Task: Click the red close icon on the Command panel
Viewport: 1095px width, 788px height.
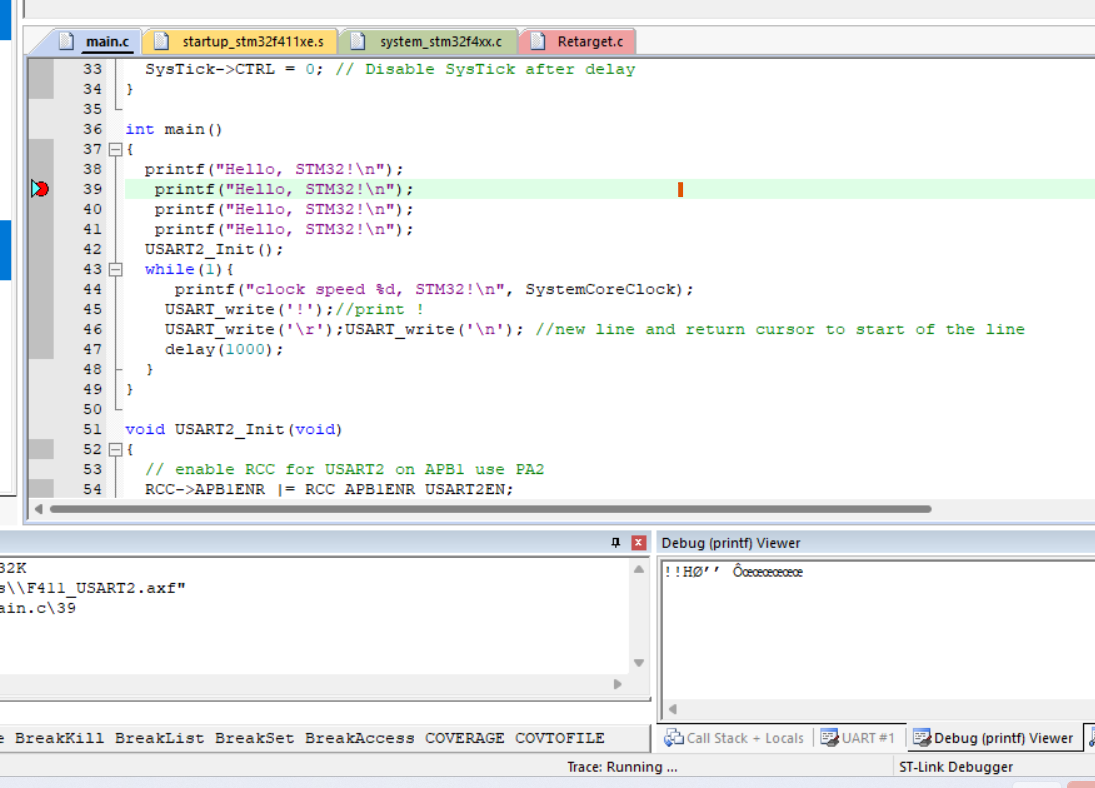Action: click(638, 542)
